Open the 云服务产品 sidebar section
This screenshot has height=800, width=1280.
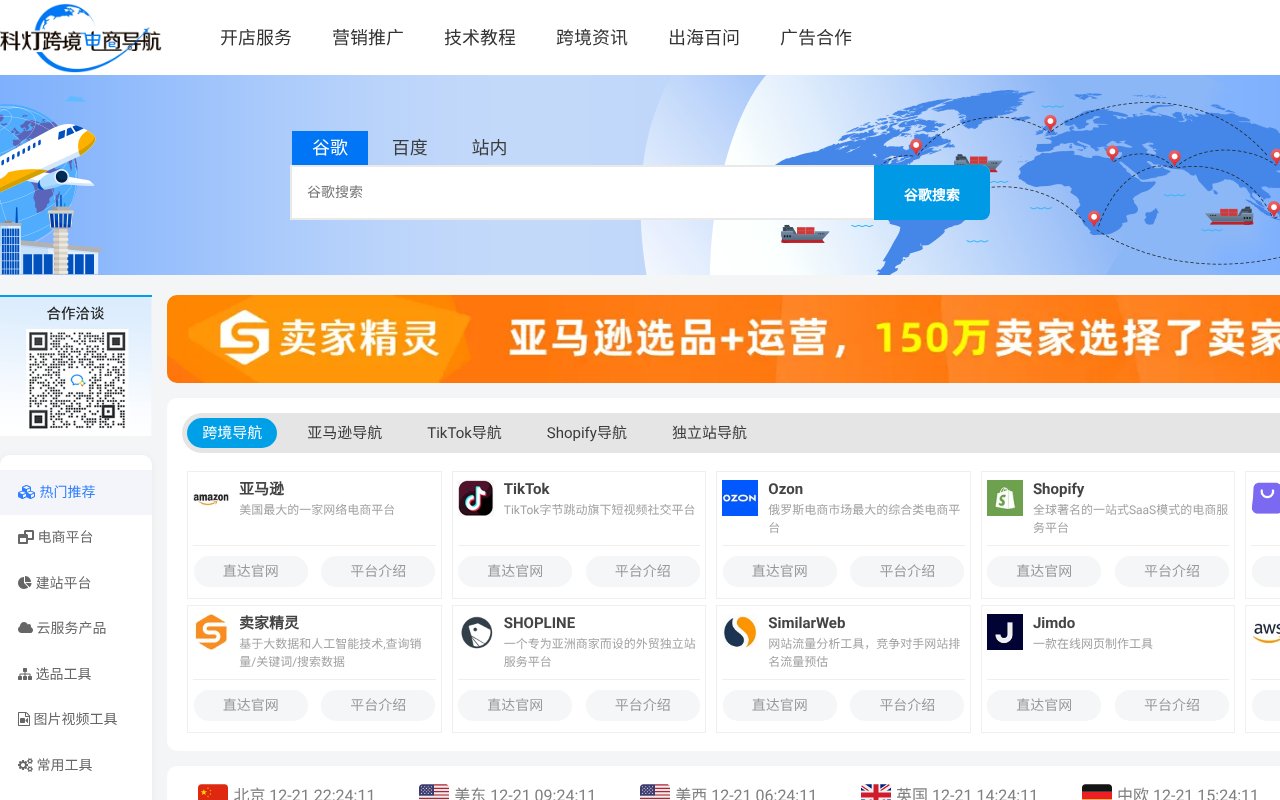pos(25,627)
